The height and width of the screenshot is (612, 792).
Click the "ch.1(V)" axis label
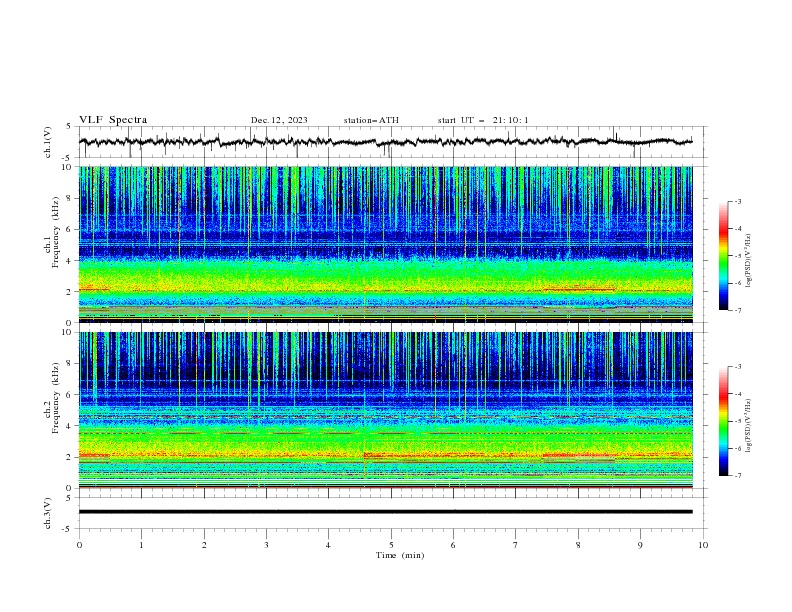(x=48, y=142)
